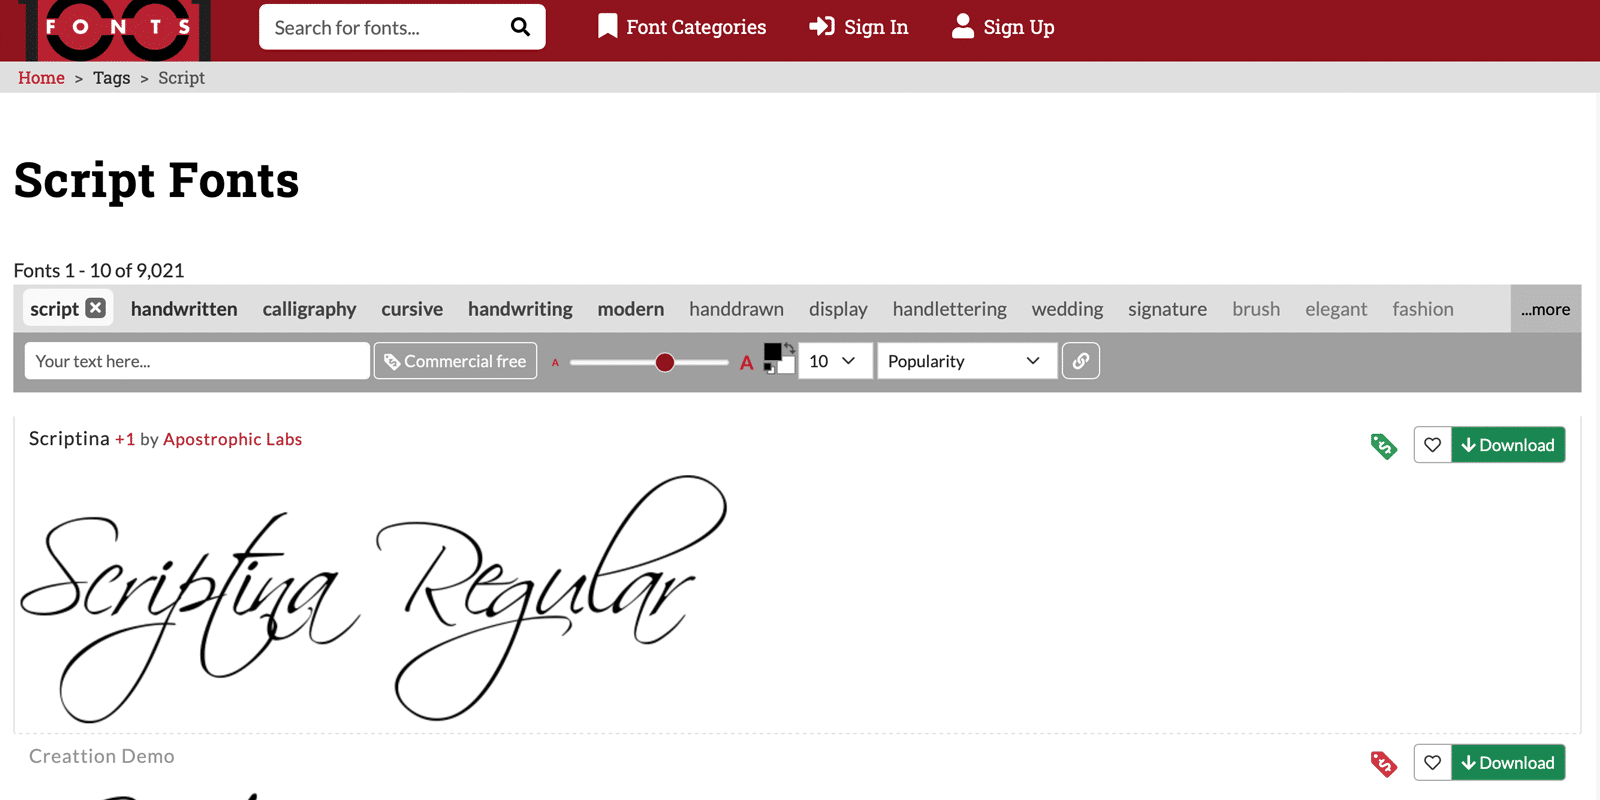Select the handdrawn tag
Screen dimensions: 1600x800
pos(736,309)
